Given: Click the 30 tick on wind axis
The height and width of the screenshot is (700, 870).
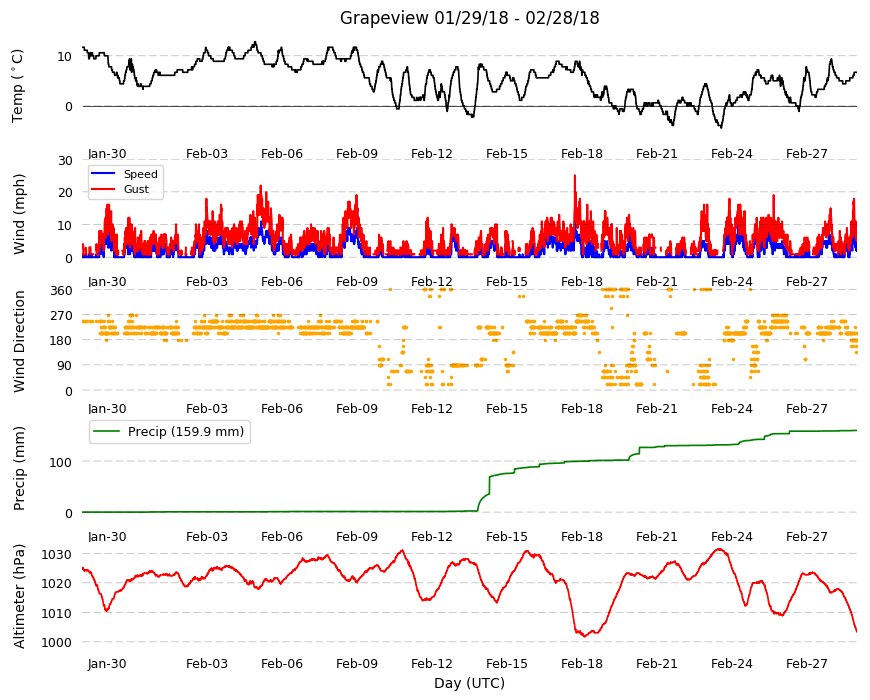Looking at the screenshot, I should tap(65, 161).
